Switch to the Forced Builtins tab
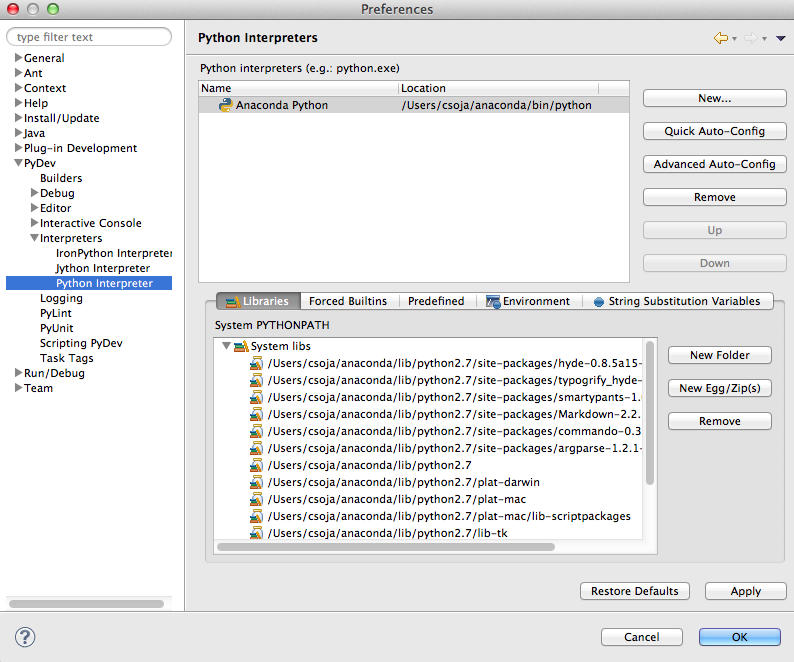Screen dimensions: 794x662 click(x=348, y=301)
